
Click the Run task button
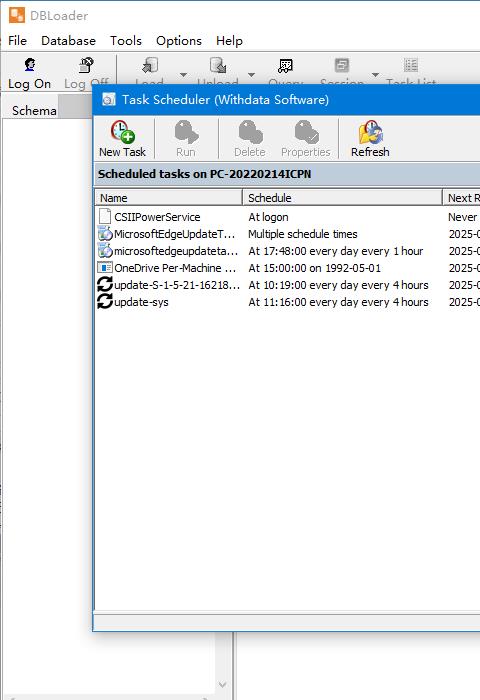(186, 139)
